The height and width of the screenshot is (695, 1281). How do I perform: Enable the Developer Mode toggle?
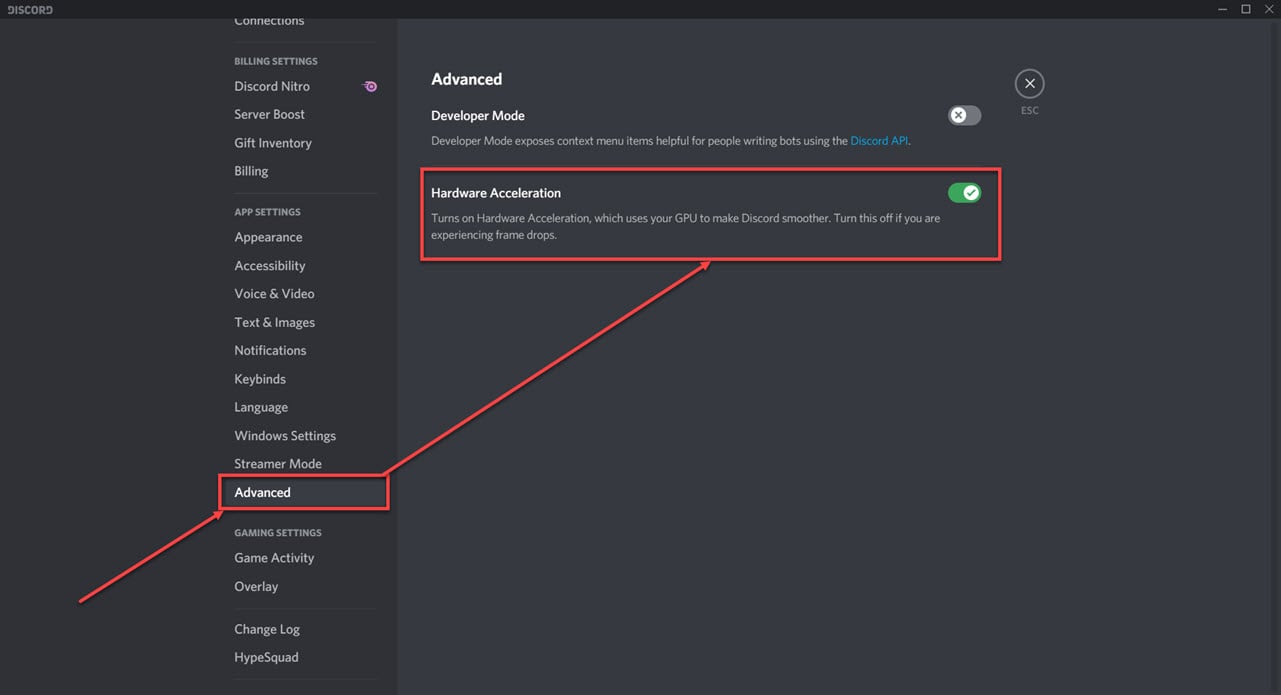pos(964,115)
